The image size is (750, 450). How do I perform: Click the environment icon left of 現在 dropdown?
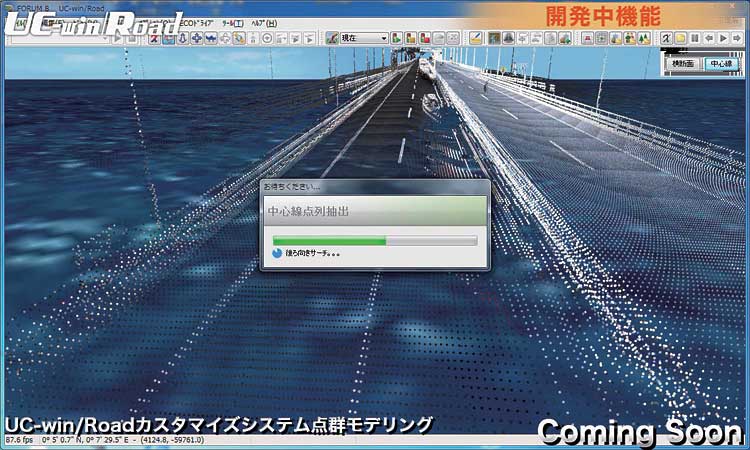(332, 38)
